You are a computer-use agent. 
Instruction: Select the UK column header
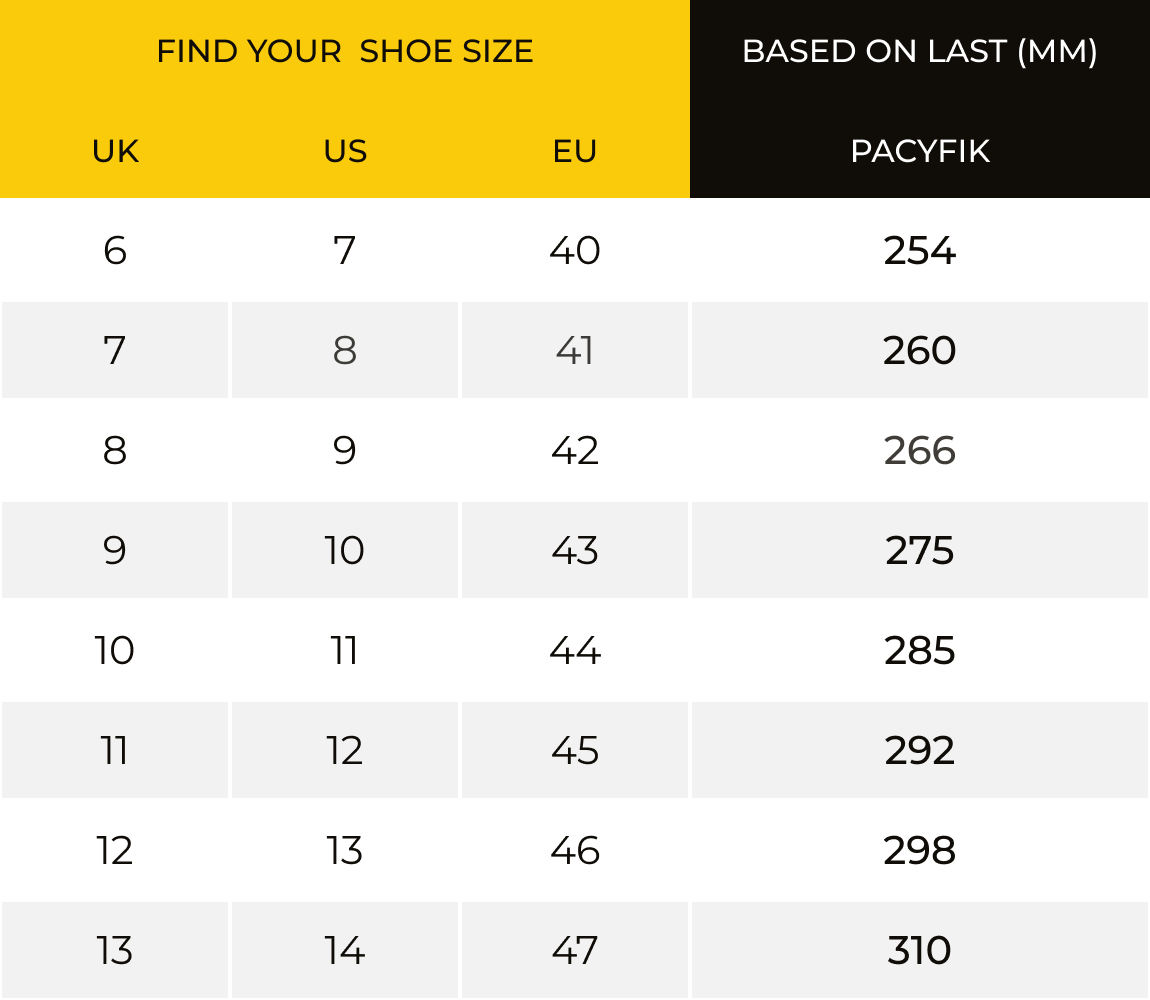click(x=115, y=151)
